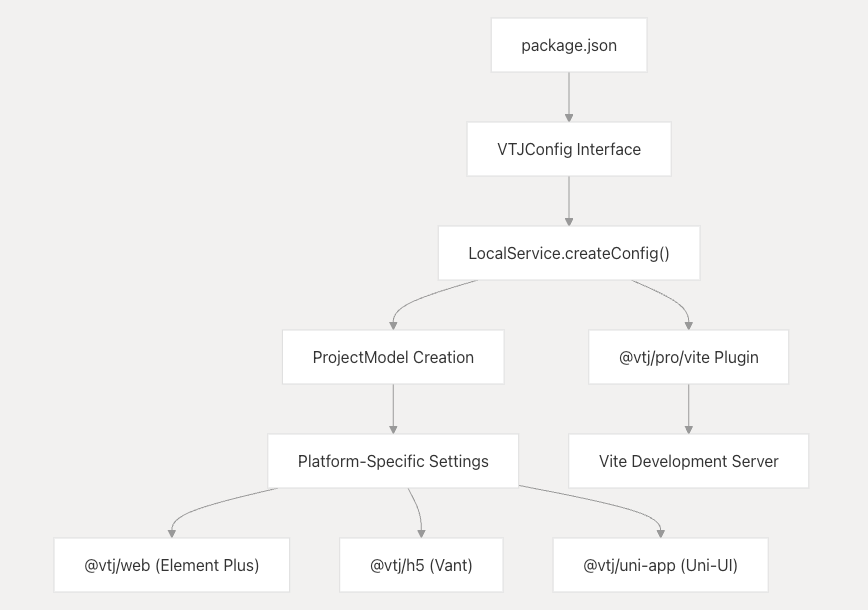Click arrowhead entering @vtj/web (Element Plus)
The height and width of the screenshot is (610, 868).
[x=172, y=534]
